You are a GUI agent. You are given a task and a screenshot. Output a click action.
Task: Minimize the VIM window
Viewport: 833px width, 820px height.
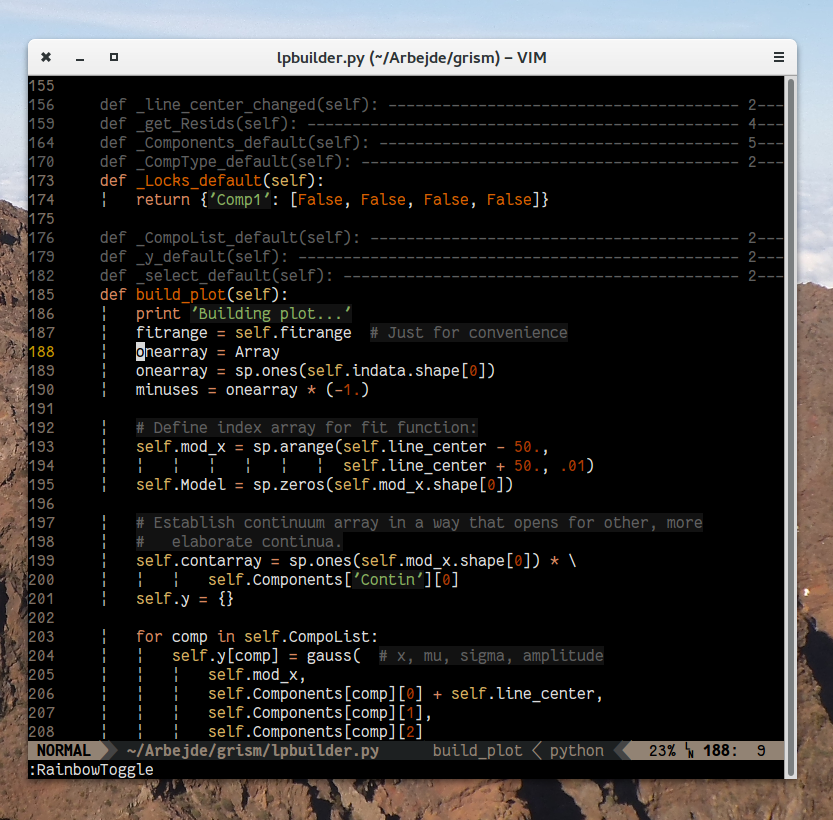click(x=80, y=58)
